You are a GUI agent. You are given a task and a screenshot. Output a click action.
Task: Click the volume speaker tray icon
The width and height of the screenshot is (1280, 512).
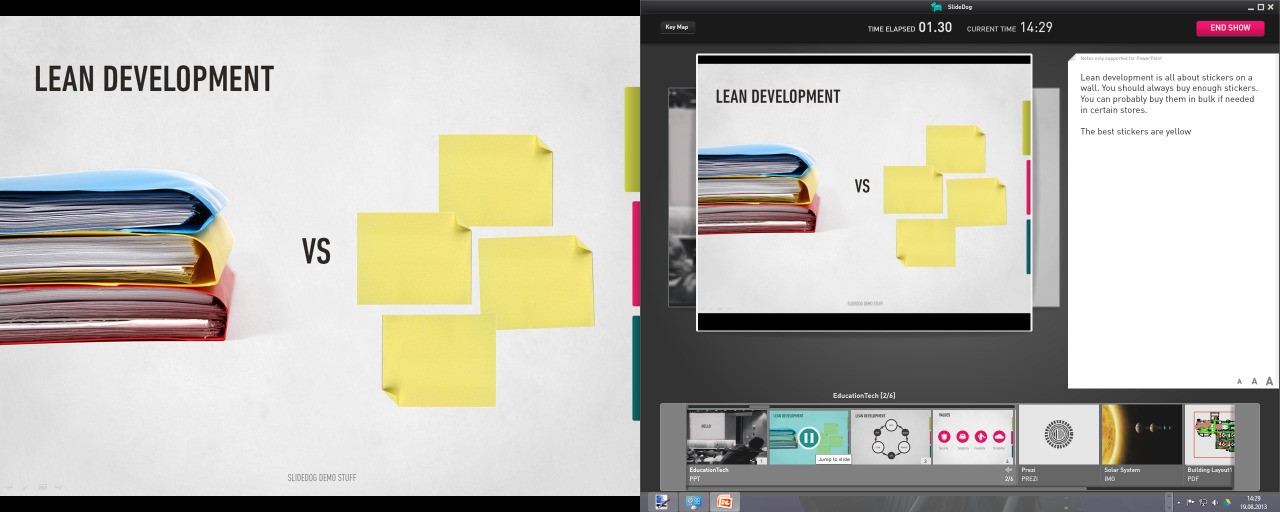point(1215,502)
